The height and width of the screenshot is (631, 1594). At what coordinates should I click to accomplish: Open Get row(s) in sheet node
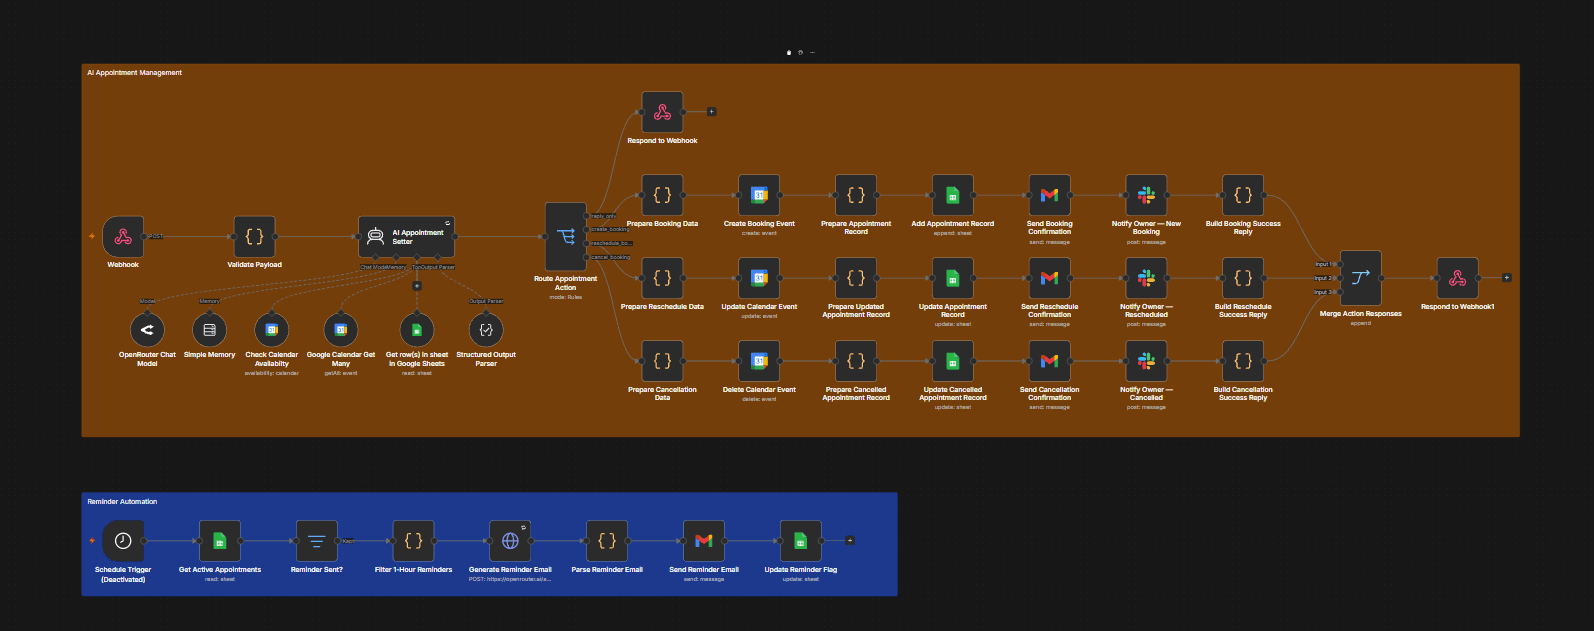point(417,330)
